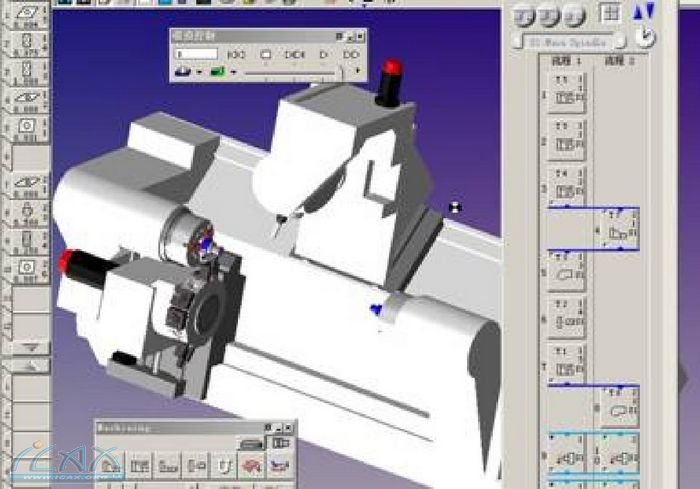
Task: Select operation tile 2 in flow 1
Action: [x=566, y=139]
